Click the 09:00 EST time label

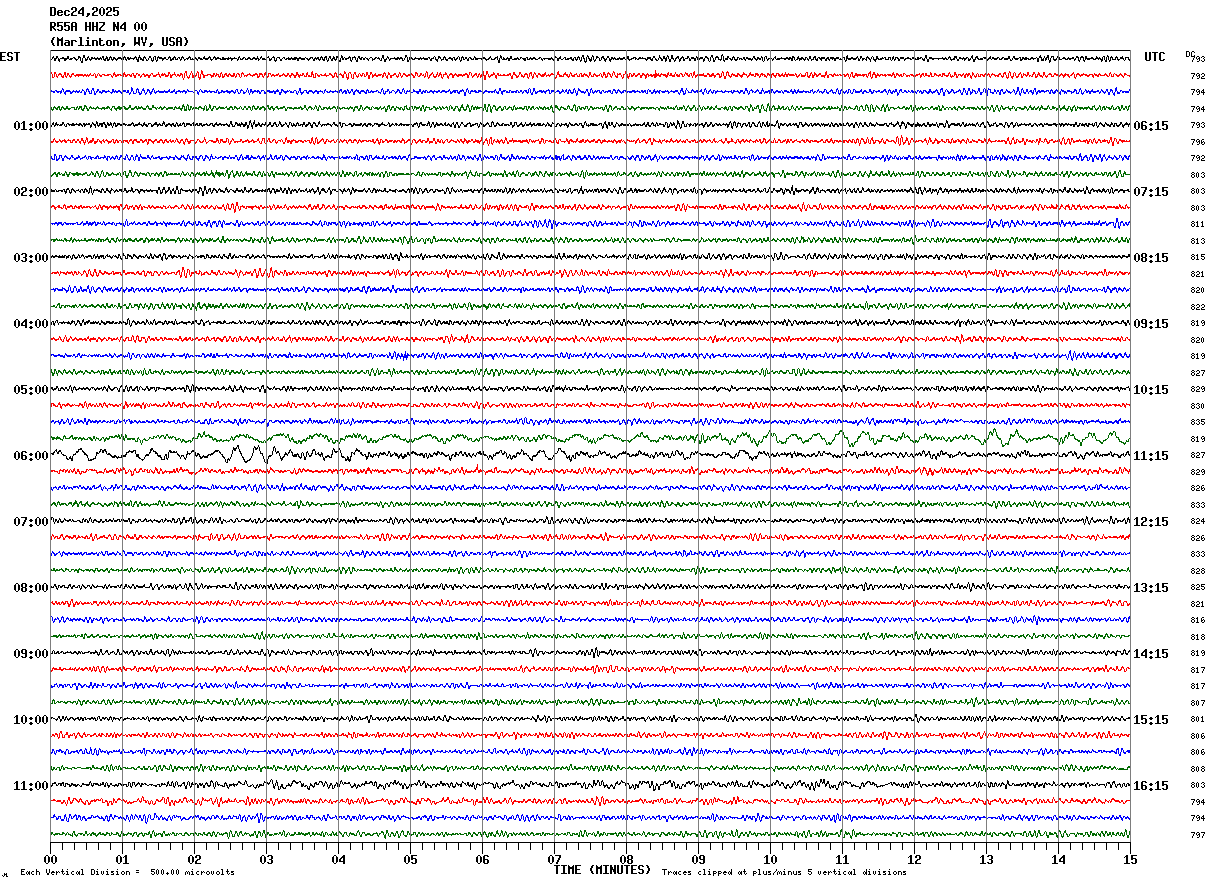click(31, 654)
